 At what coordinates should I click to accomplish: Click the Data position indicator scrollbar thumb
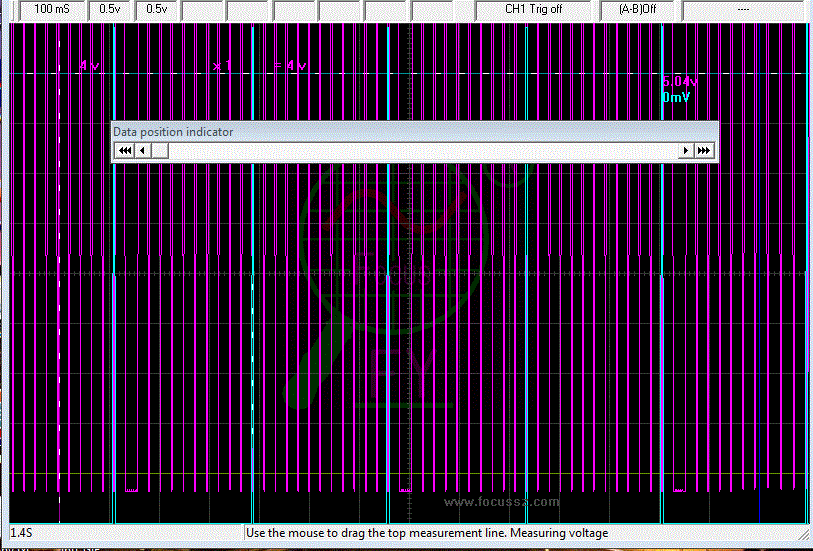[160, 150]
